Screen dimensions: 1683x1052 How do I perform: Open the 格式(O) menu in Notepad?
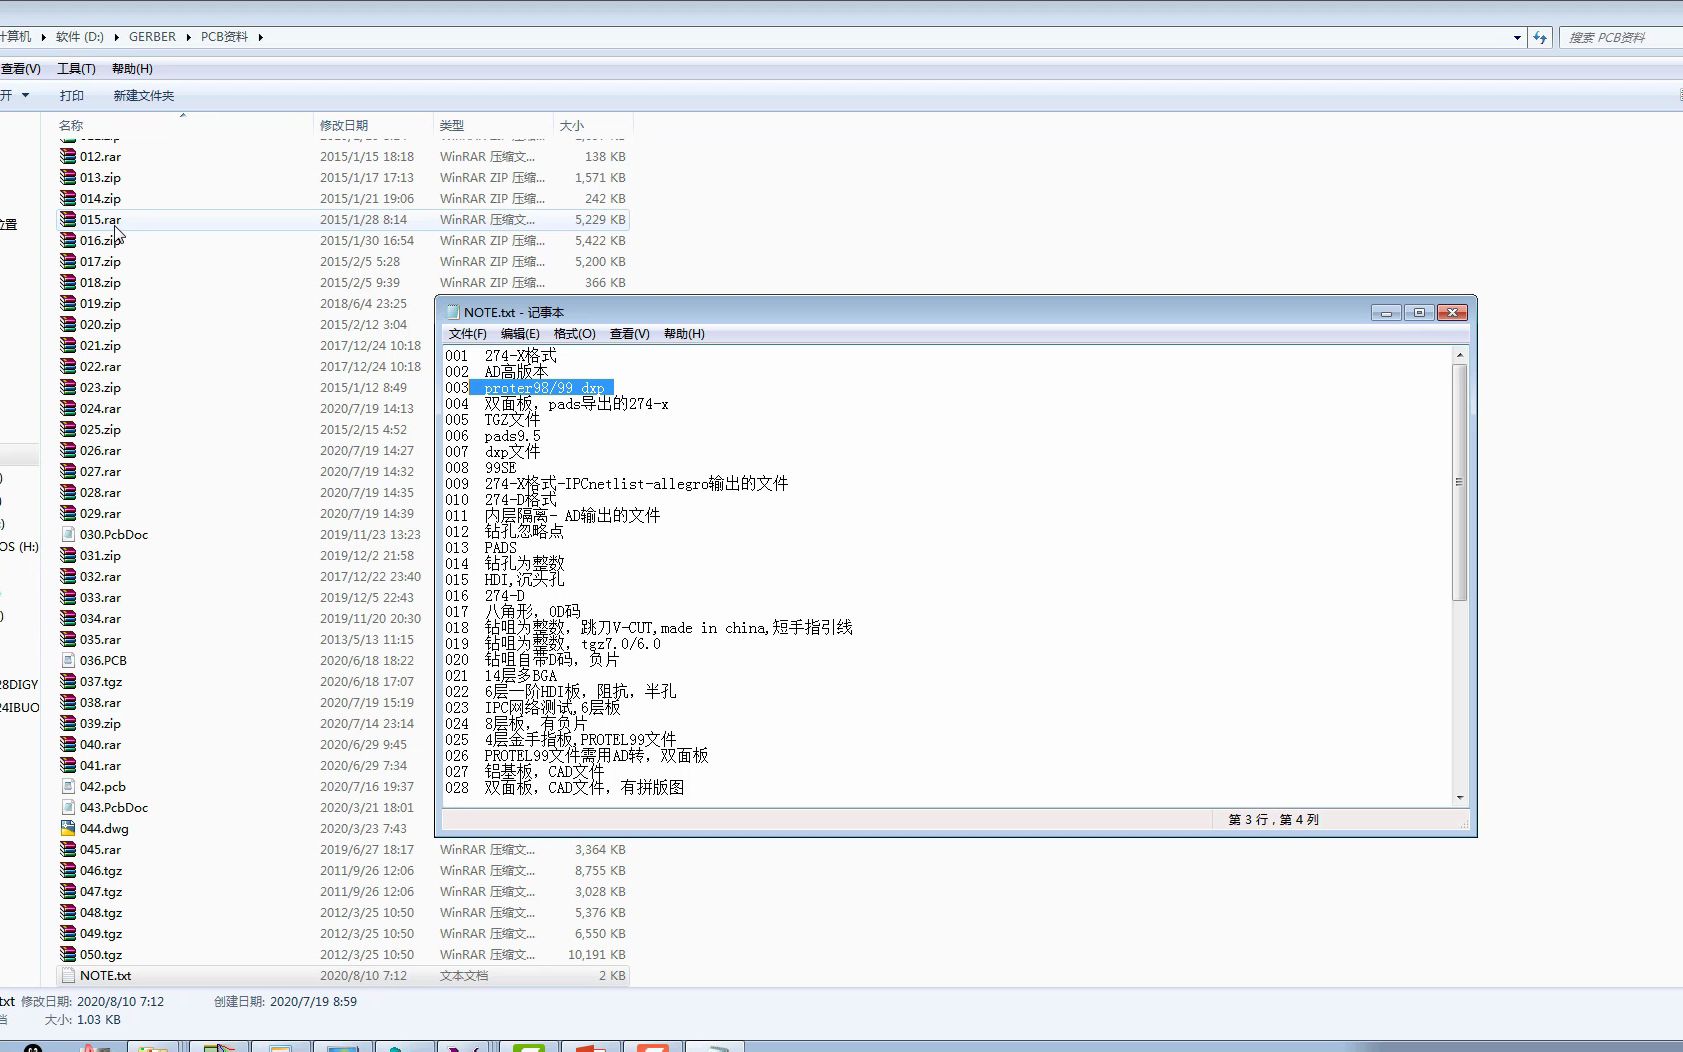(x=577, y=334)
